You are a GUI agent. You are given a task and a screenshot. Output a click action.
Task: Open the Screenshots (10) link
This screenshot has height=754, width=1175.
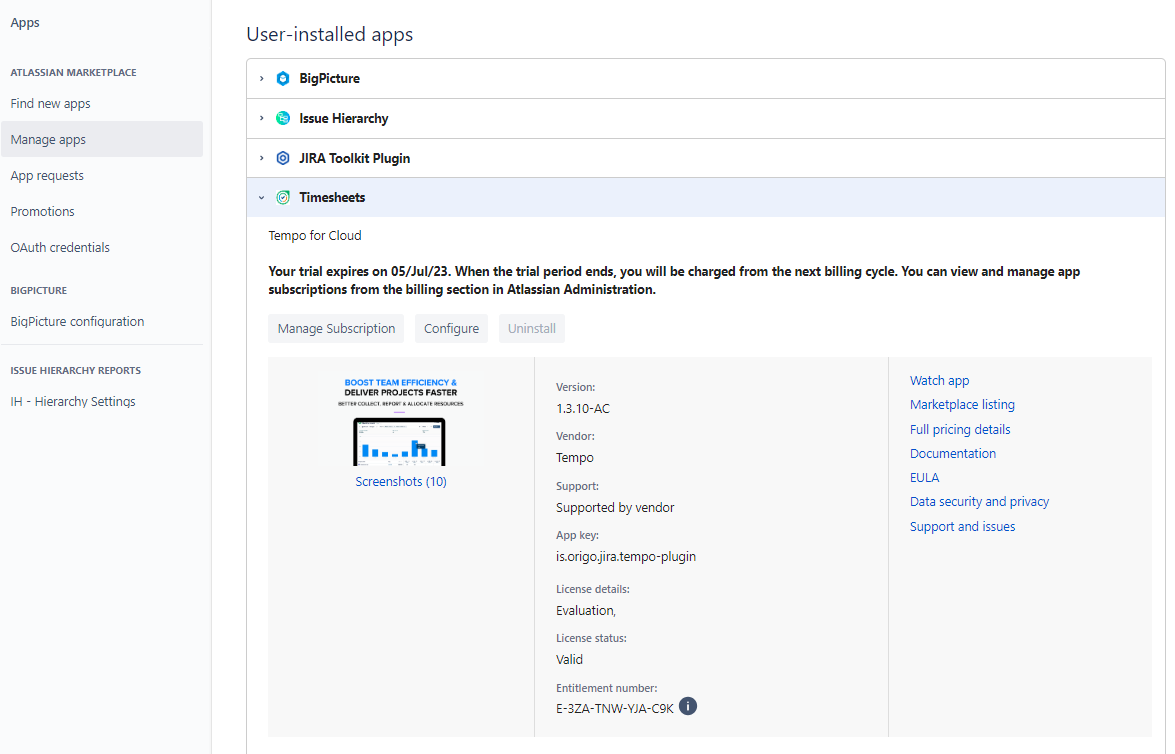[401, 481]
